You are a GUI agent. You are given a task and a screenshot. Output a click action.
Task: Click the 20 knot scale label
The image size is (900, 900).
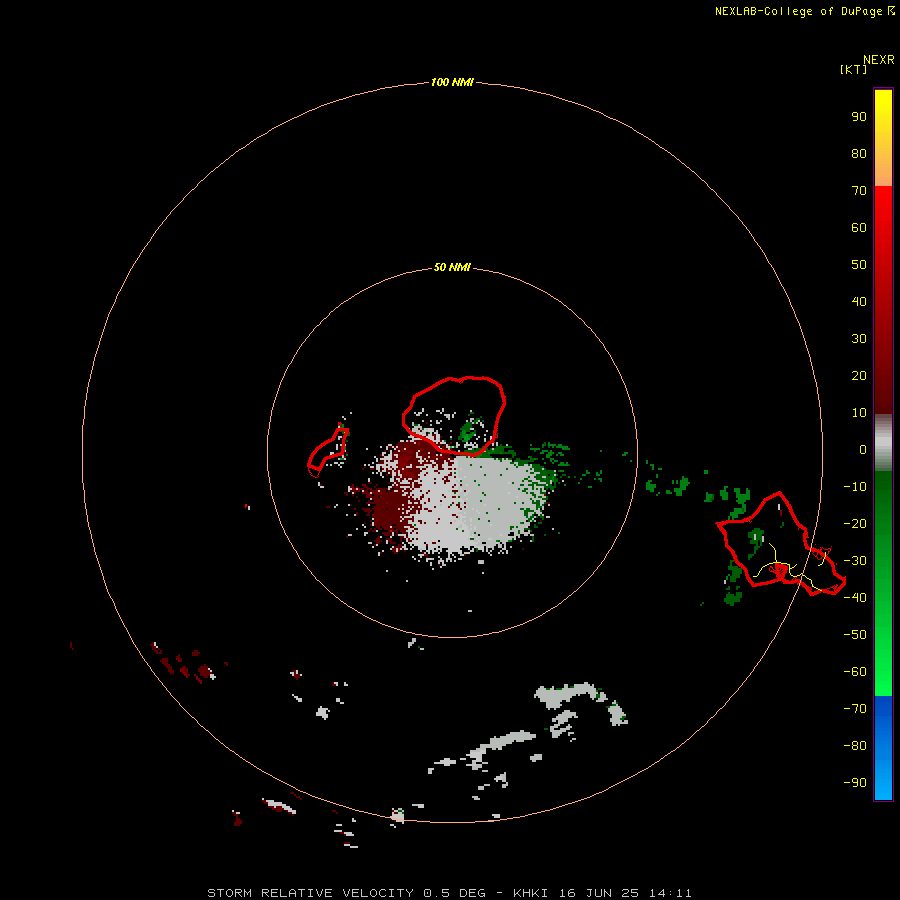click(859, 375)
